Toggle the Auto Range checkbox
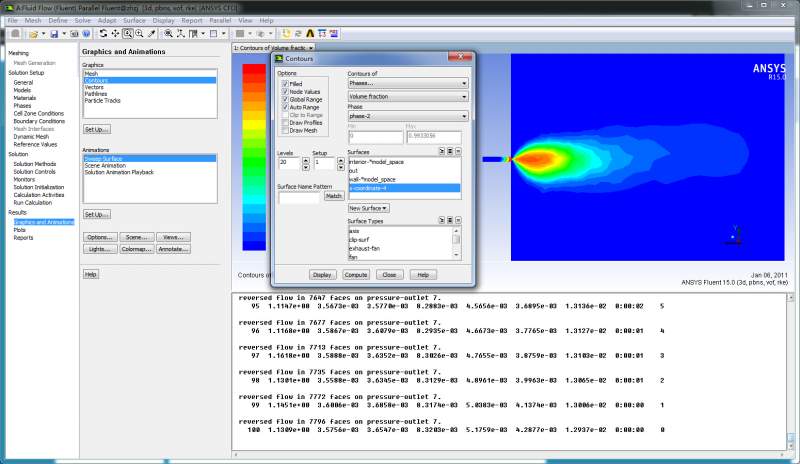This screenshot has height=464, width=800. tap(285, 107)
